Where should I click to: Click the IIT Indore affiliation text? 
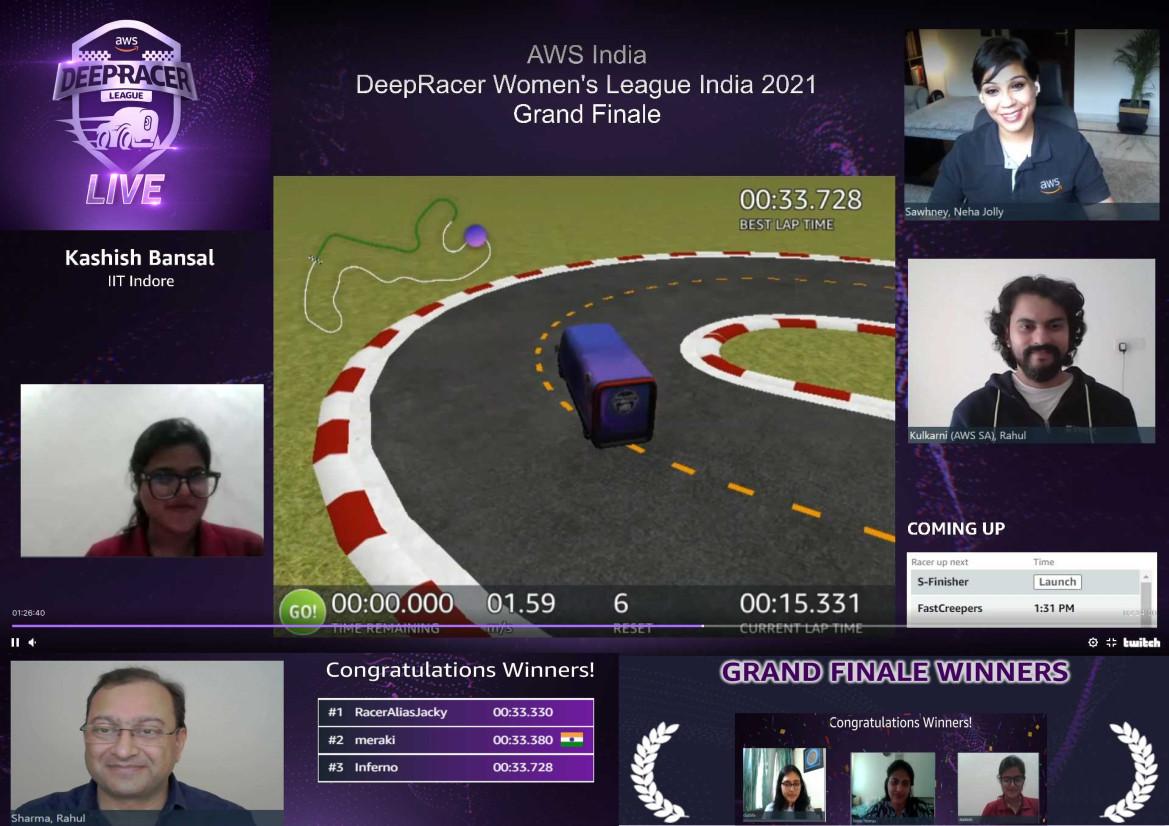tap(141, 281)
